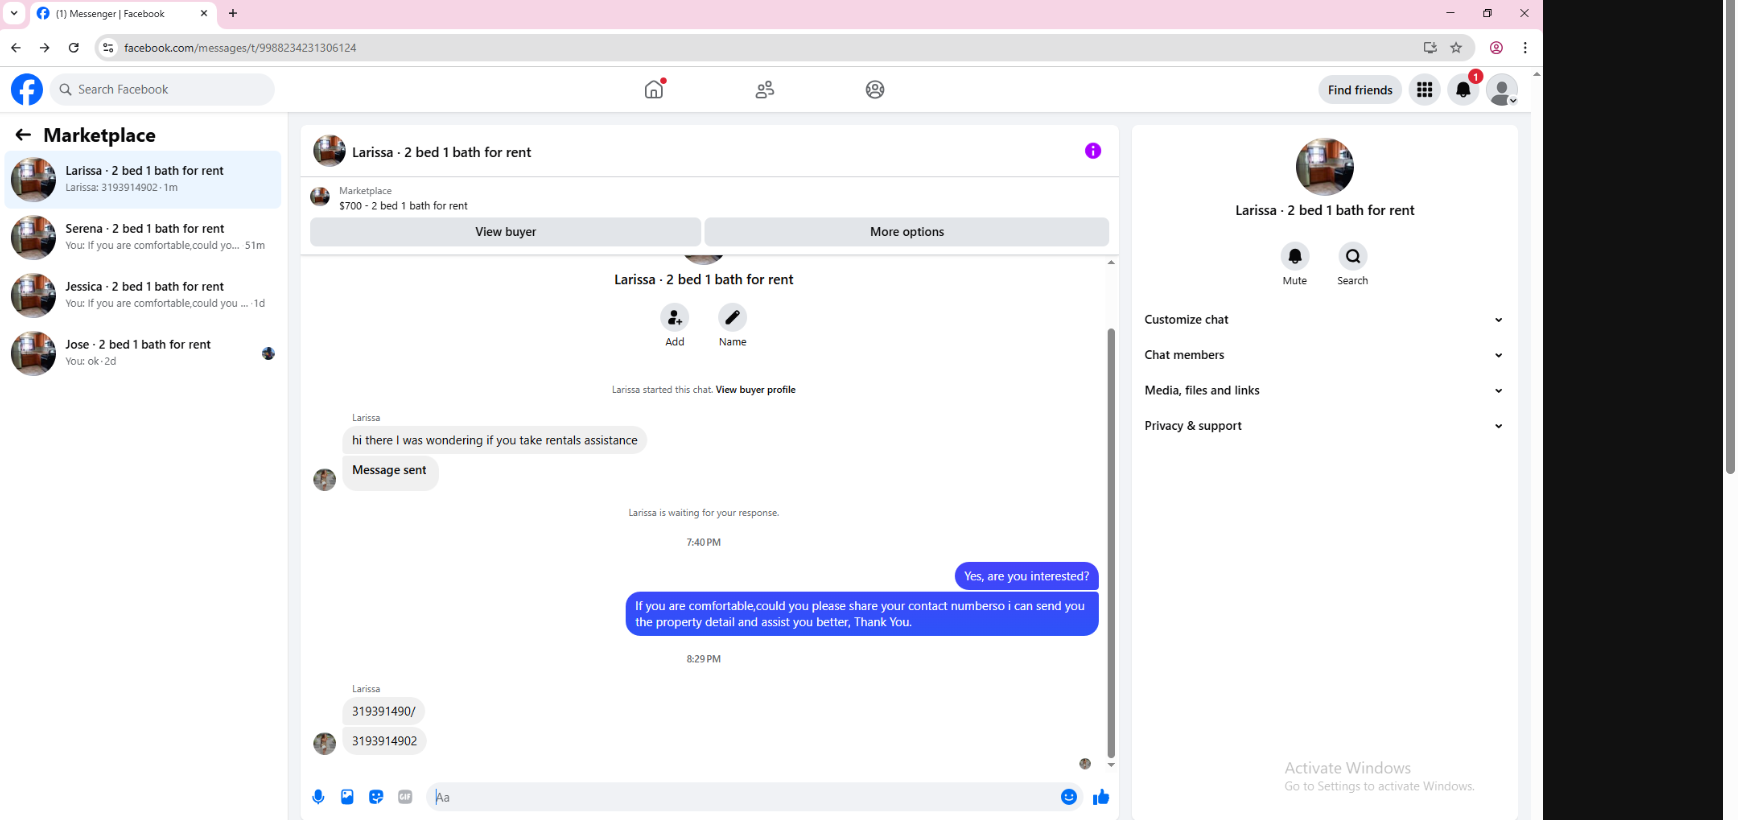Image resolution: width=1738 pixels, height=820 pixels.
Task: Select the Jose conversation in list
Action: tap(143, 353)
